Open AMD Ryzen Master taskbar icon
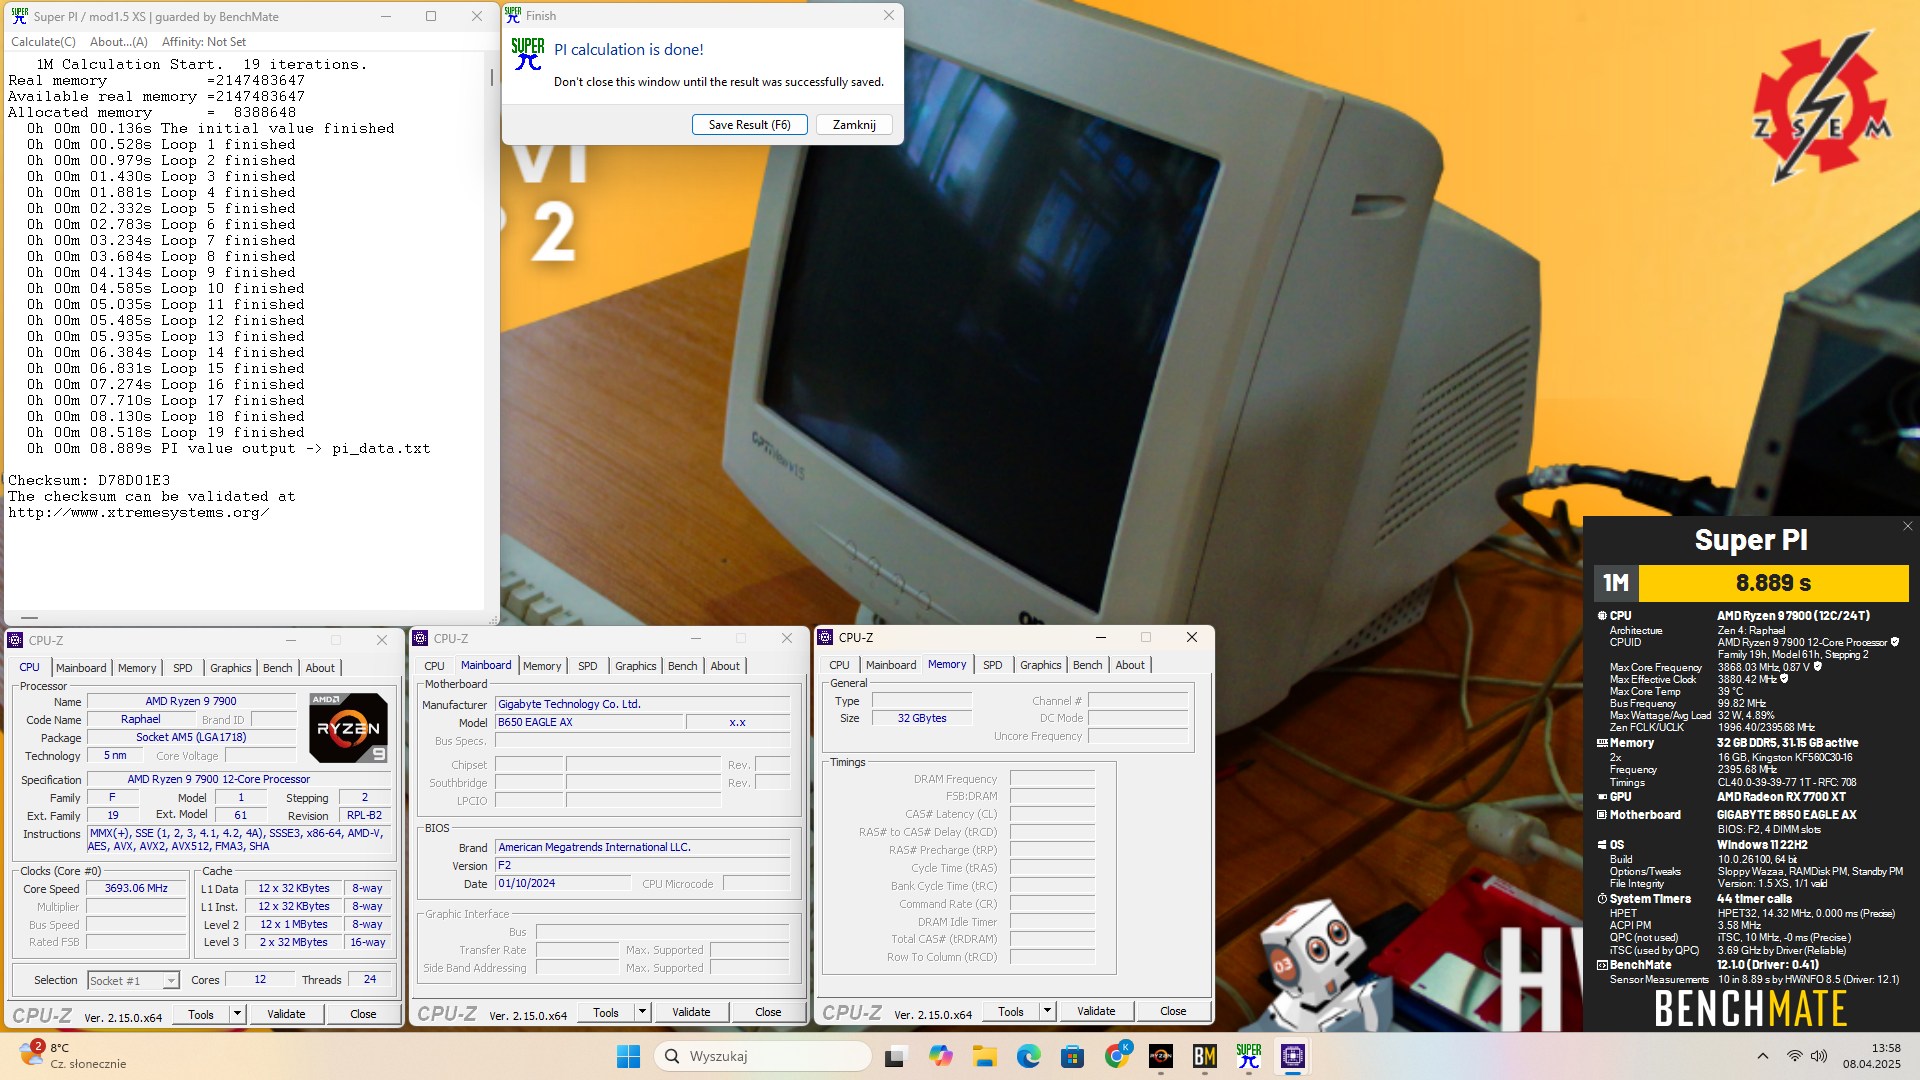 [x=1161, y=1056]
